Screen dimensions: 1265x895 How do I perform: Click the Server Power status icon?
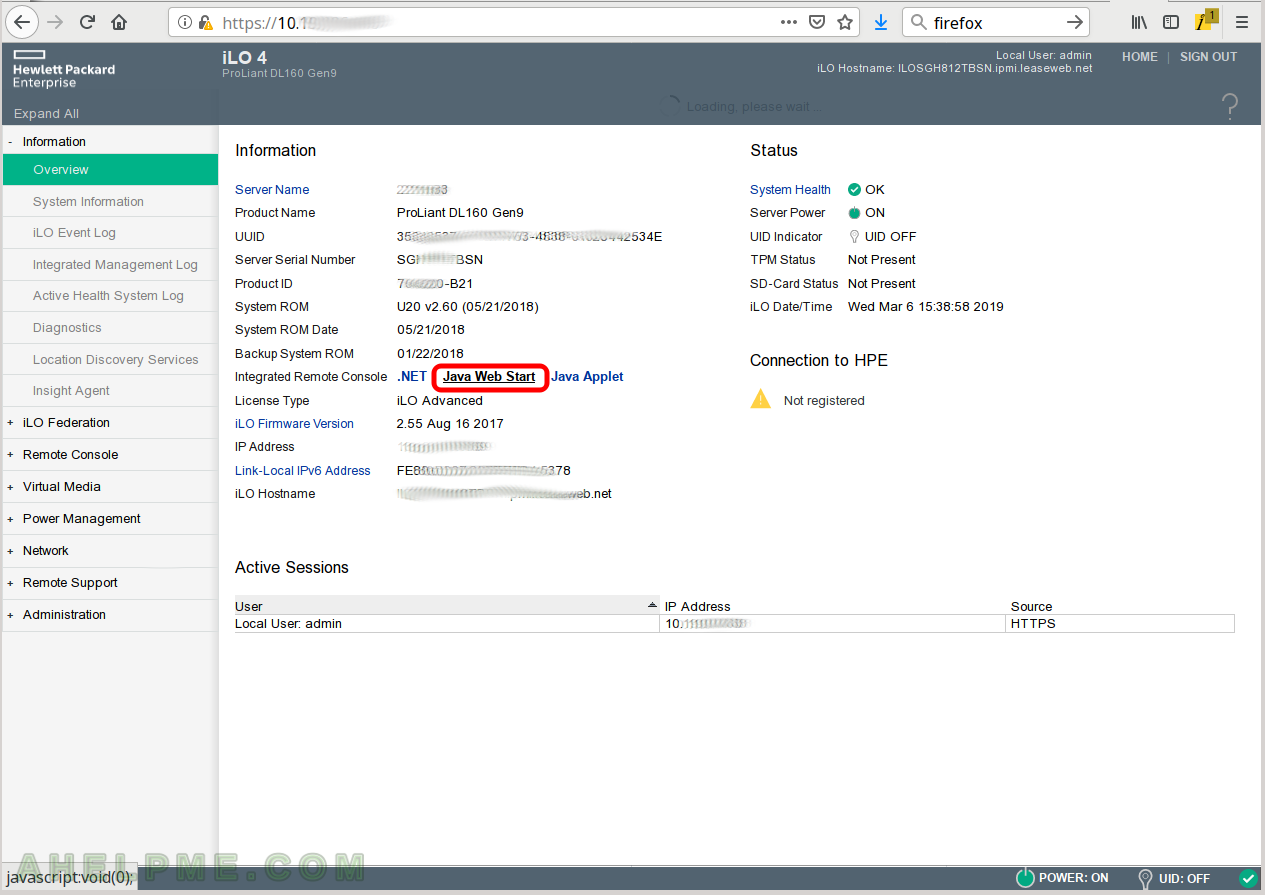pos(854,213)
